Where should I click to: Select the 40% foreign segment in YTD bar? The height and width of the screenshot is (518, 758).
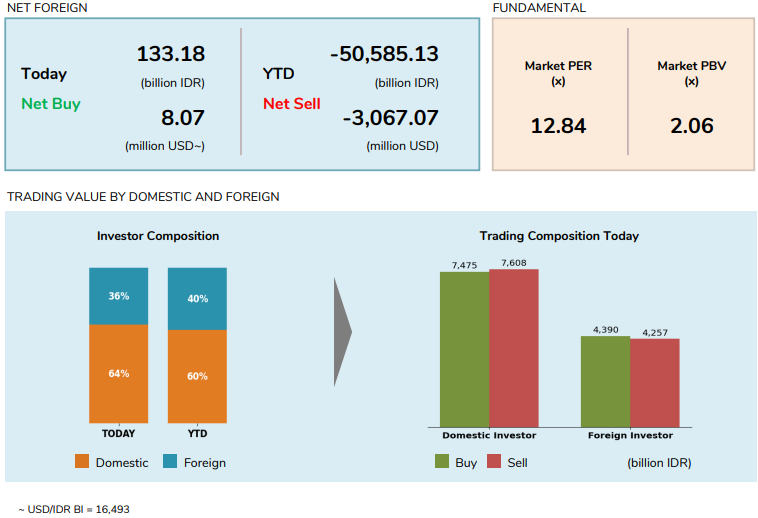[197, 299]
